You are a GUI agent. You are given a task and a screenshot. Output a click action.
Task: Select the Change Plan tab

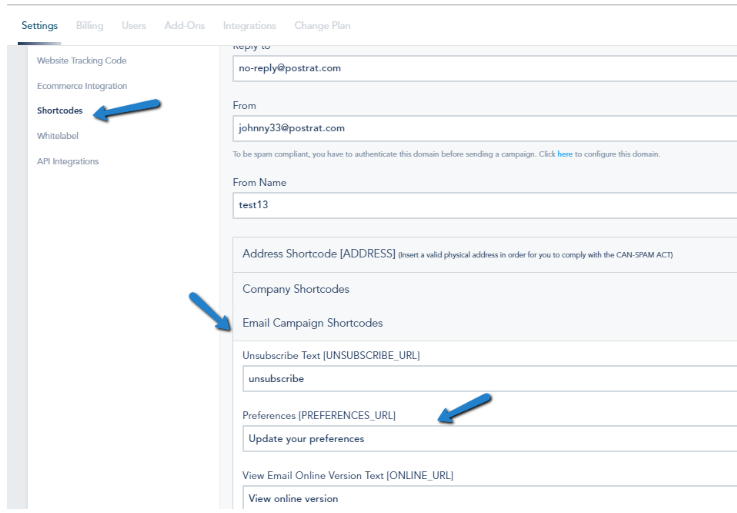pyautogui.click(x=322, y=25)
